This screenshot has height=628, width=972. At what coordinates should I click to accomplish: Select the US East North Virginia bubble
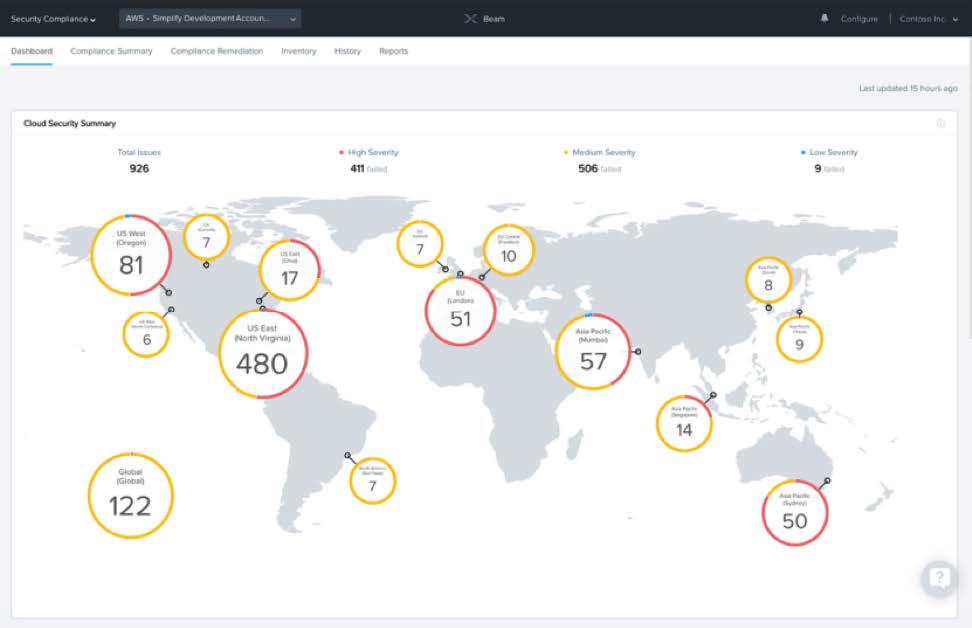click(262, 354)
